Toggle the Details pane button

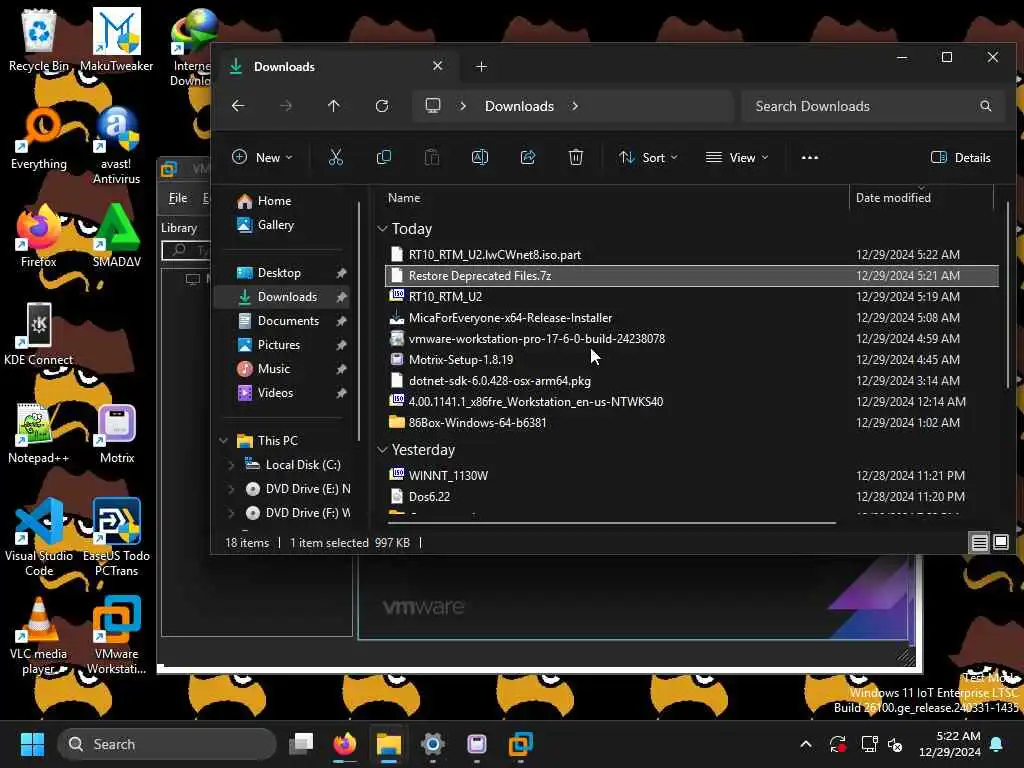pos(961,157)
